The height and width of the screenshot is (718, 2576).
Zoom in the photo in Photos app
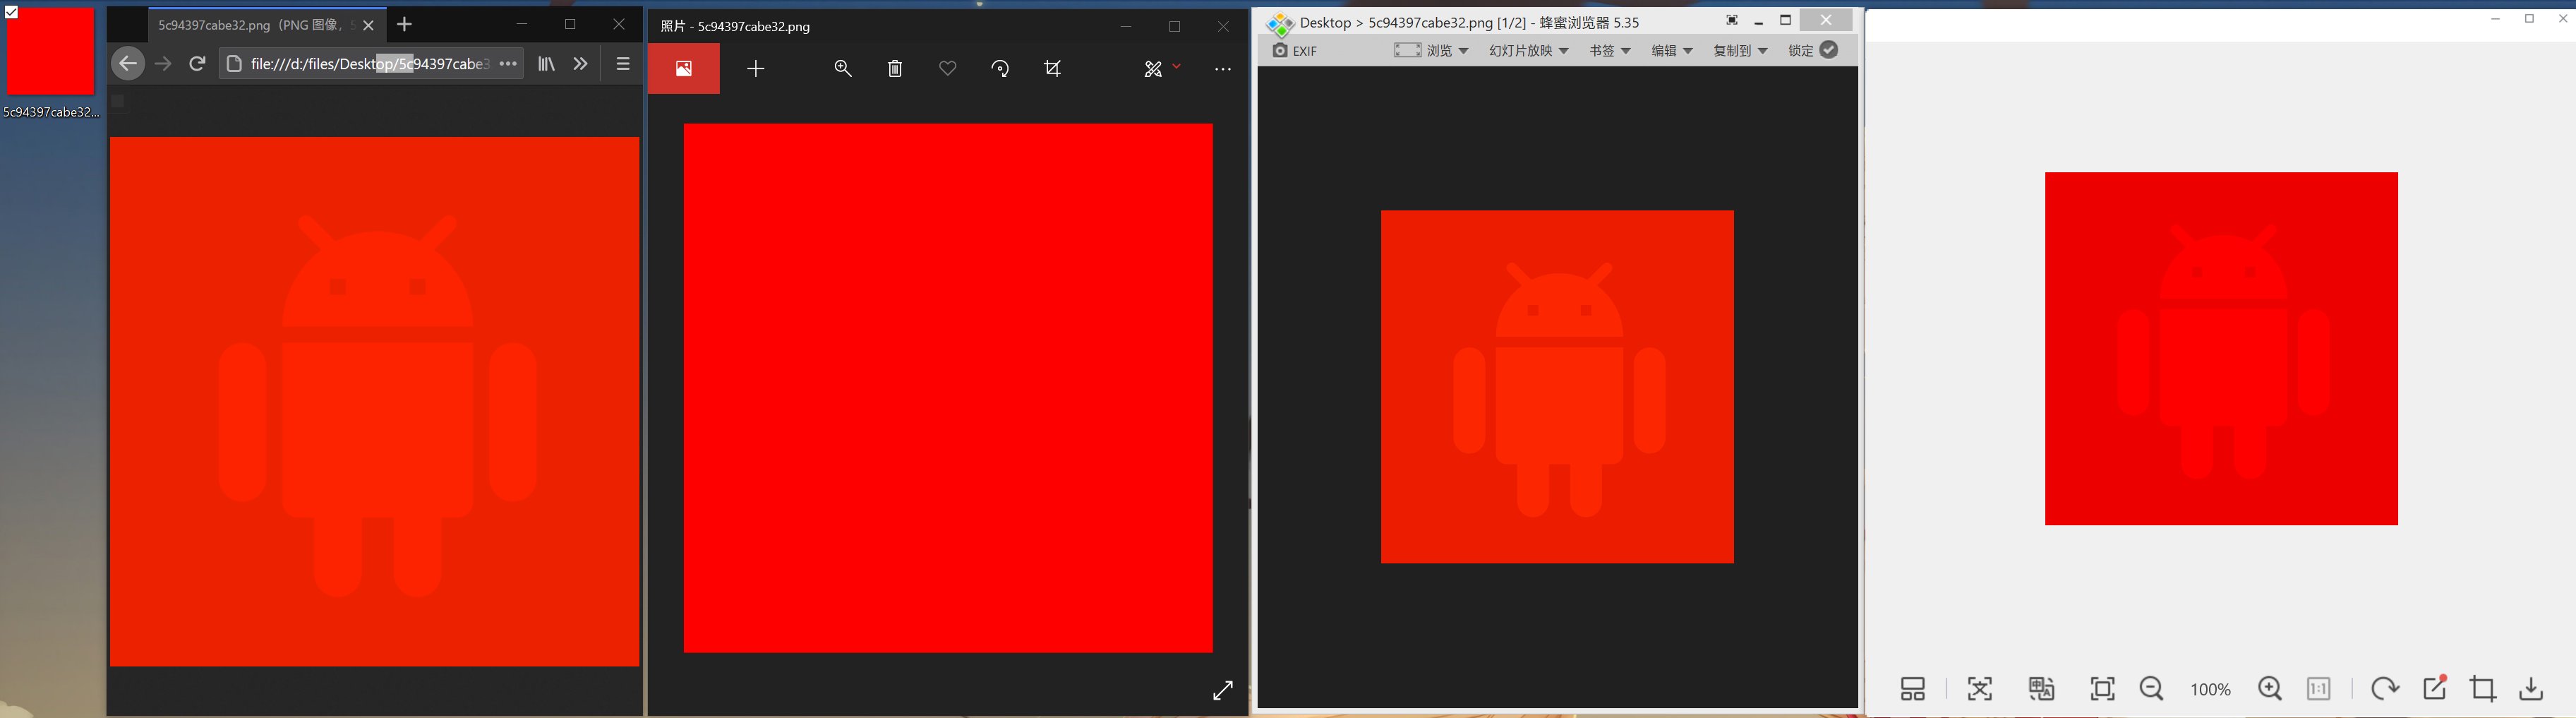point(843,68)
